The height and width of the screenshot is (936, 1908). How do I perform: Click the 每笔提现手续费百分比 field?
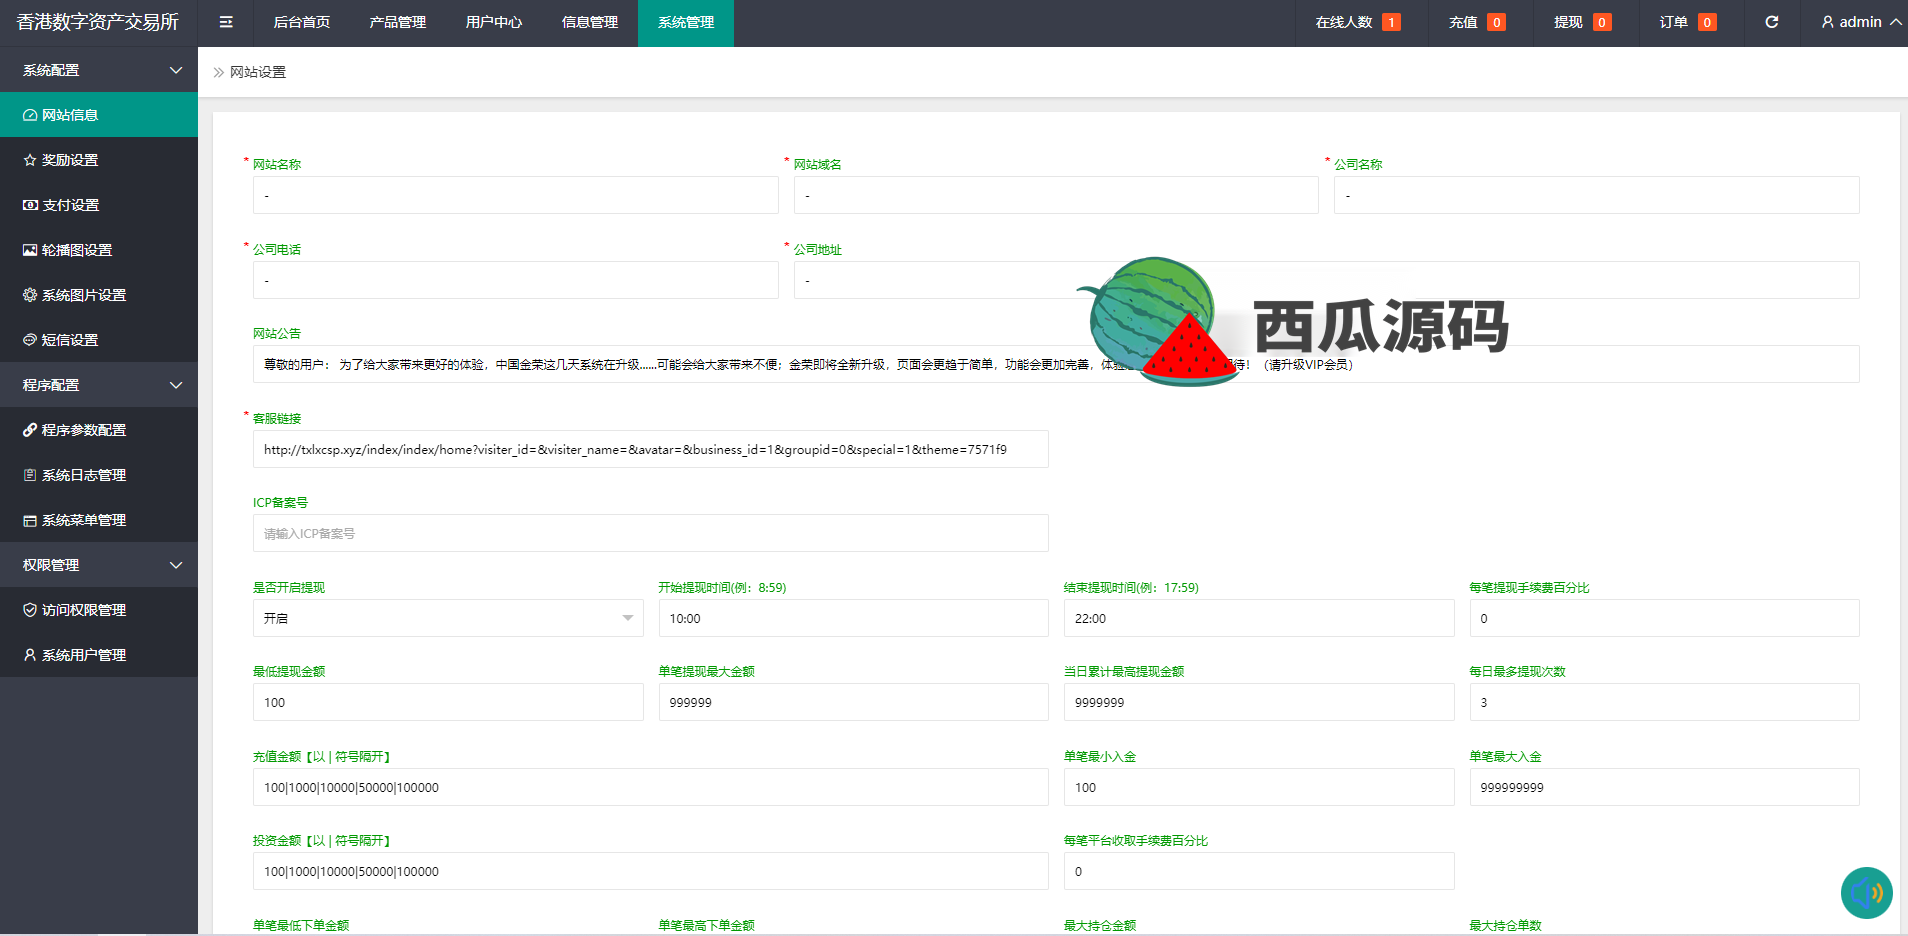click(x=1664, y=618)
